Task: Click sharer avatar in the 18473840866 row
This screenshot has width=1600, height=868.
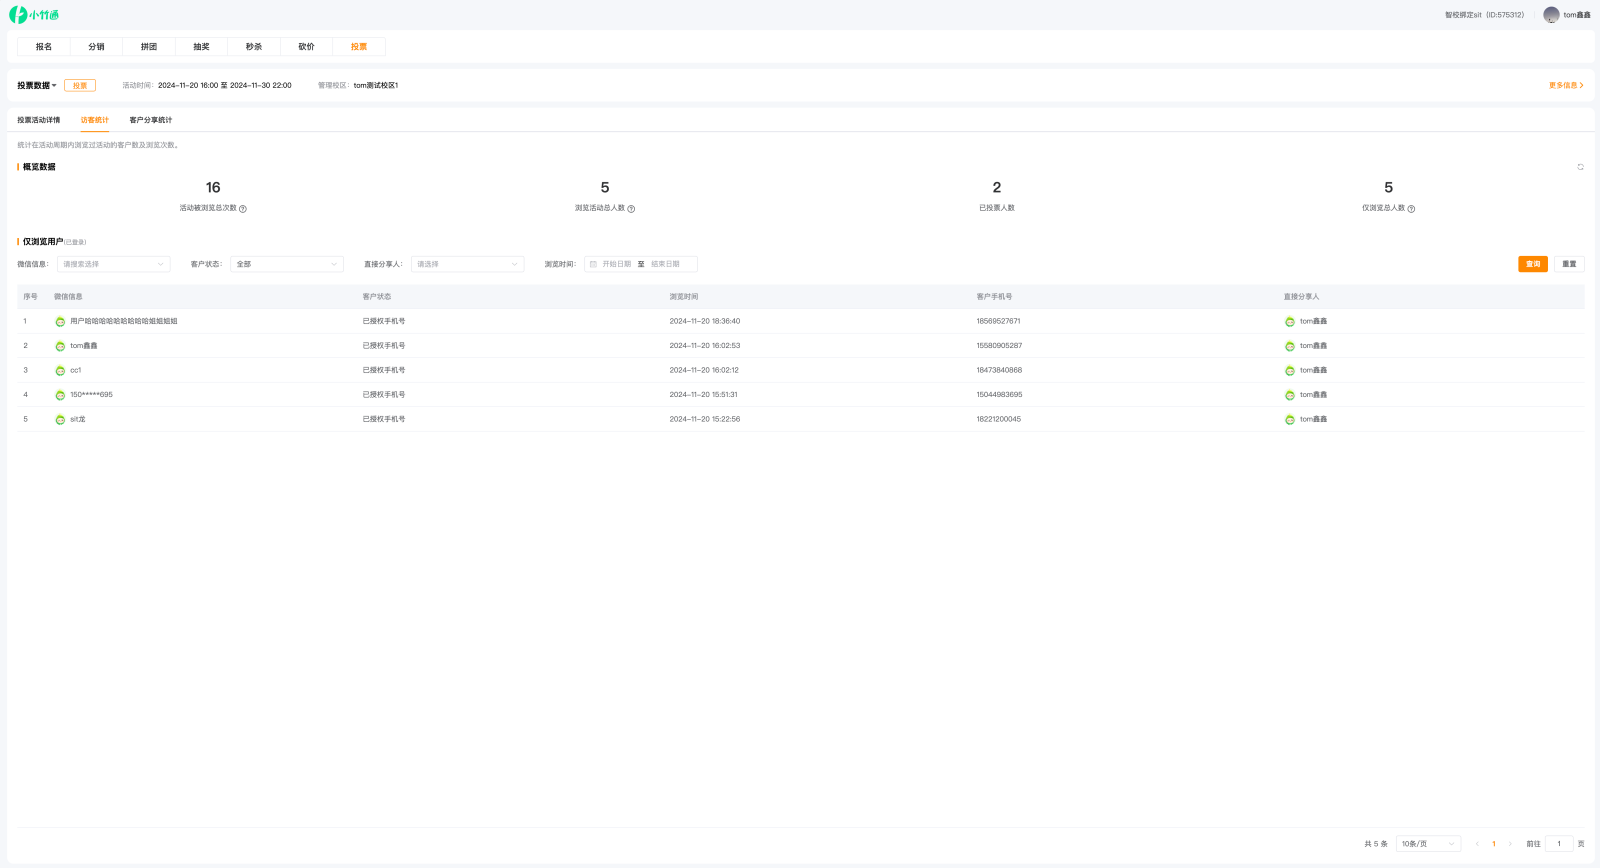Action: (1290, 371)
